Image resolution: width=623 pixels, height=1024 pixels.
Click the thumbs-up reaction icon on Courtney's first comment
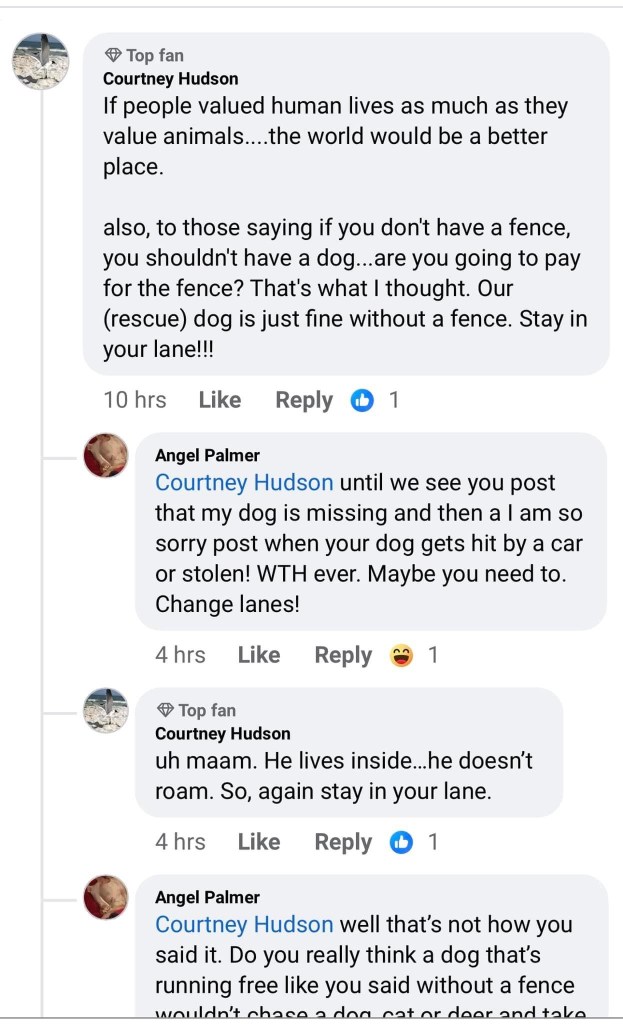(x=362, y=401)
